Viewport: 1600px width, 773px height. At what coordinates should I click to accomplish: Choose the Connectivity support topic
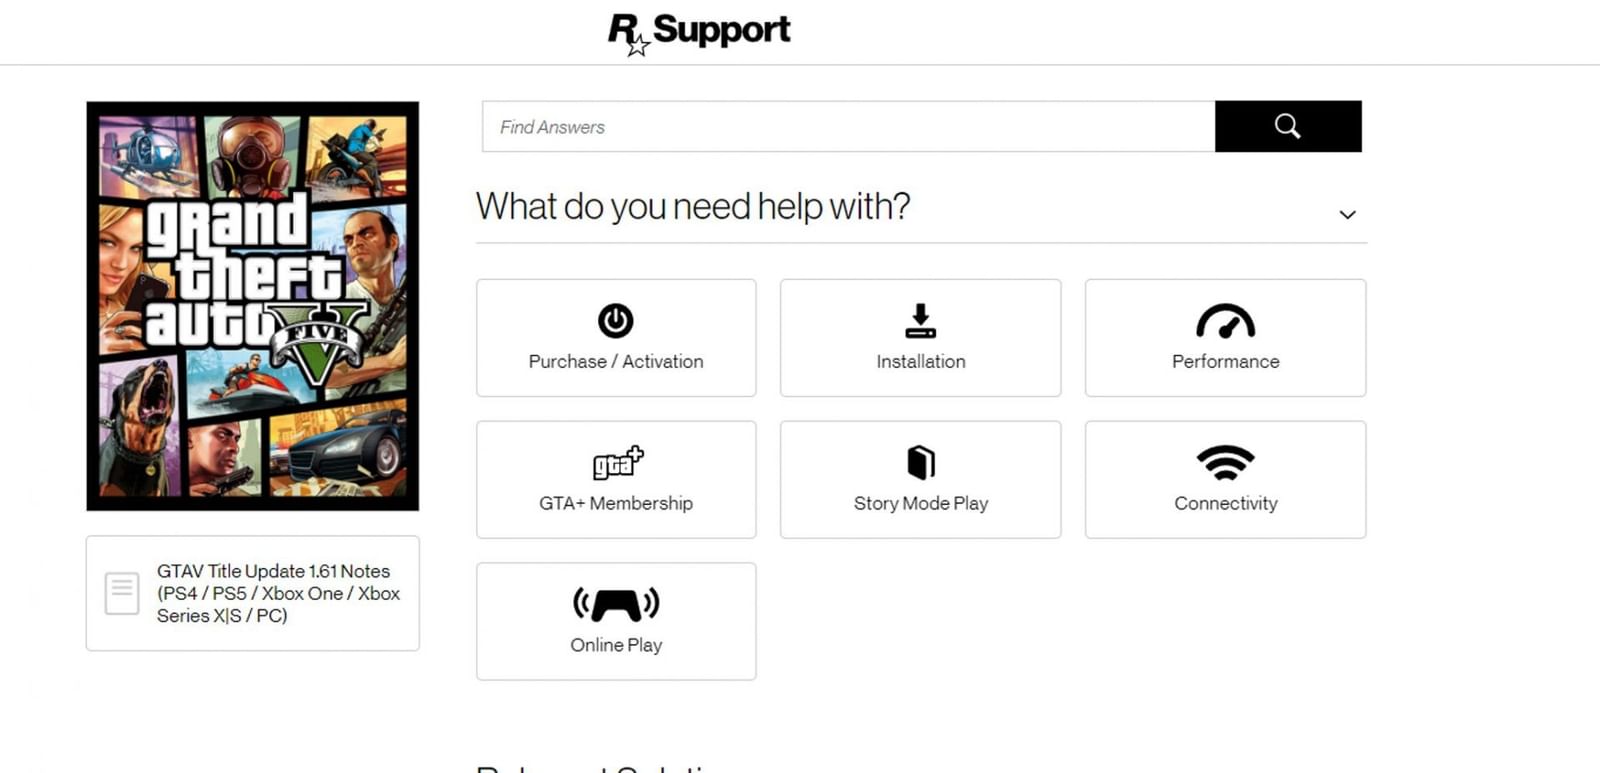point(1225,480)
